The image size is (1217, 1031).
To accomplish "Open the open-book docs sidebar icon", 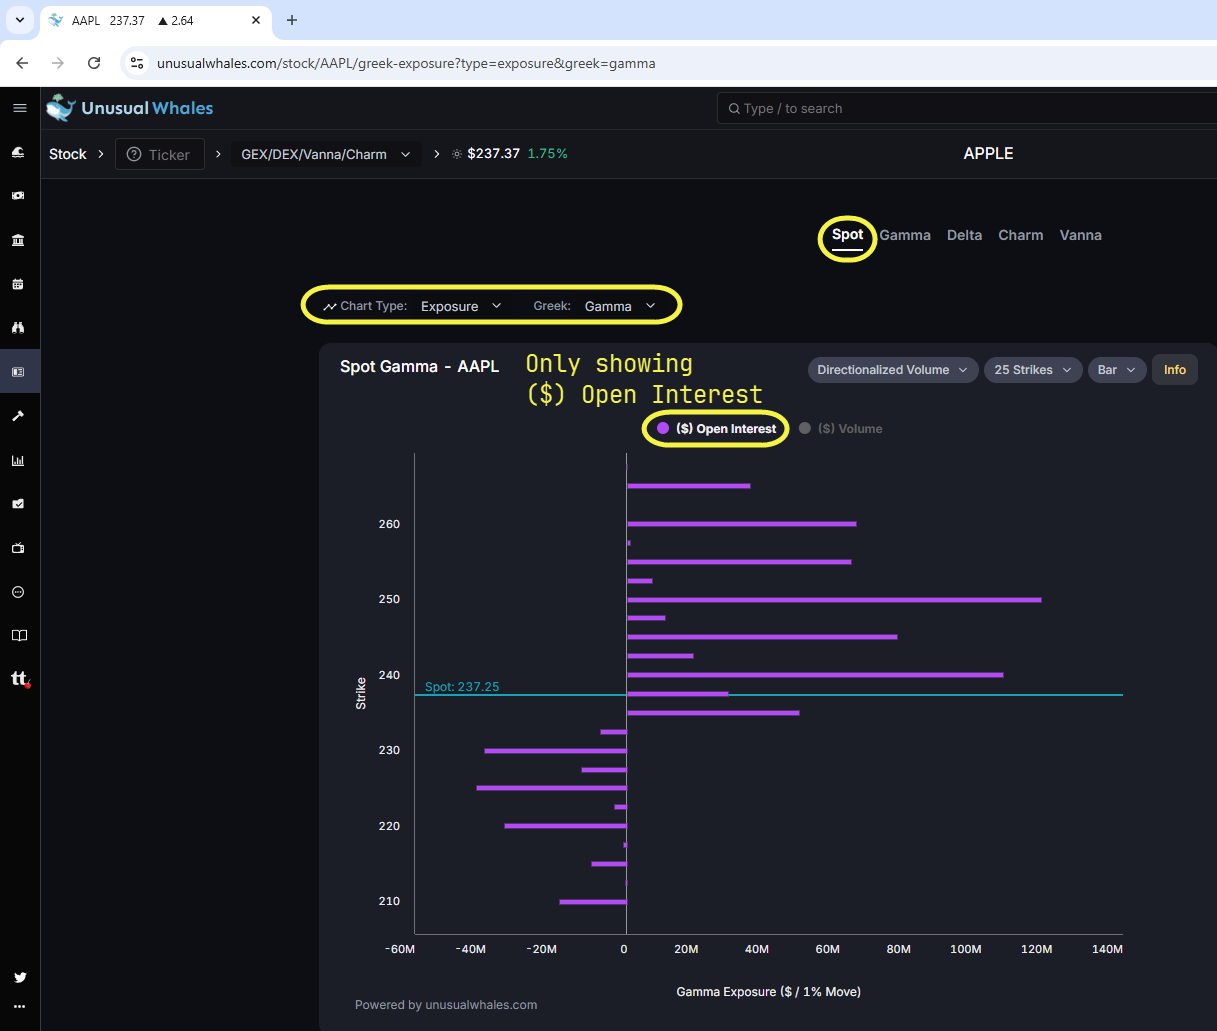I will [x=18, y=636].
